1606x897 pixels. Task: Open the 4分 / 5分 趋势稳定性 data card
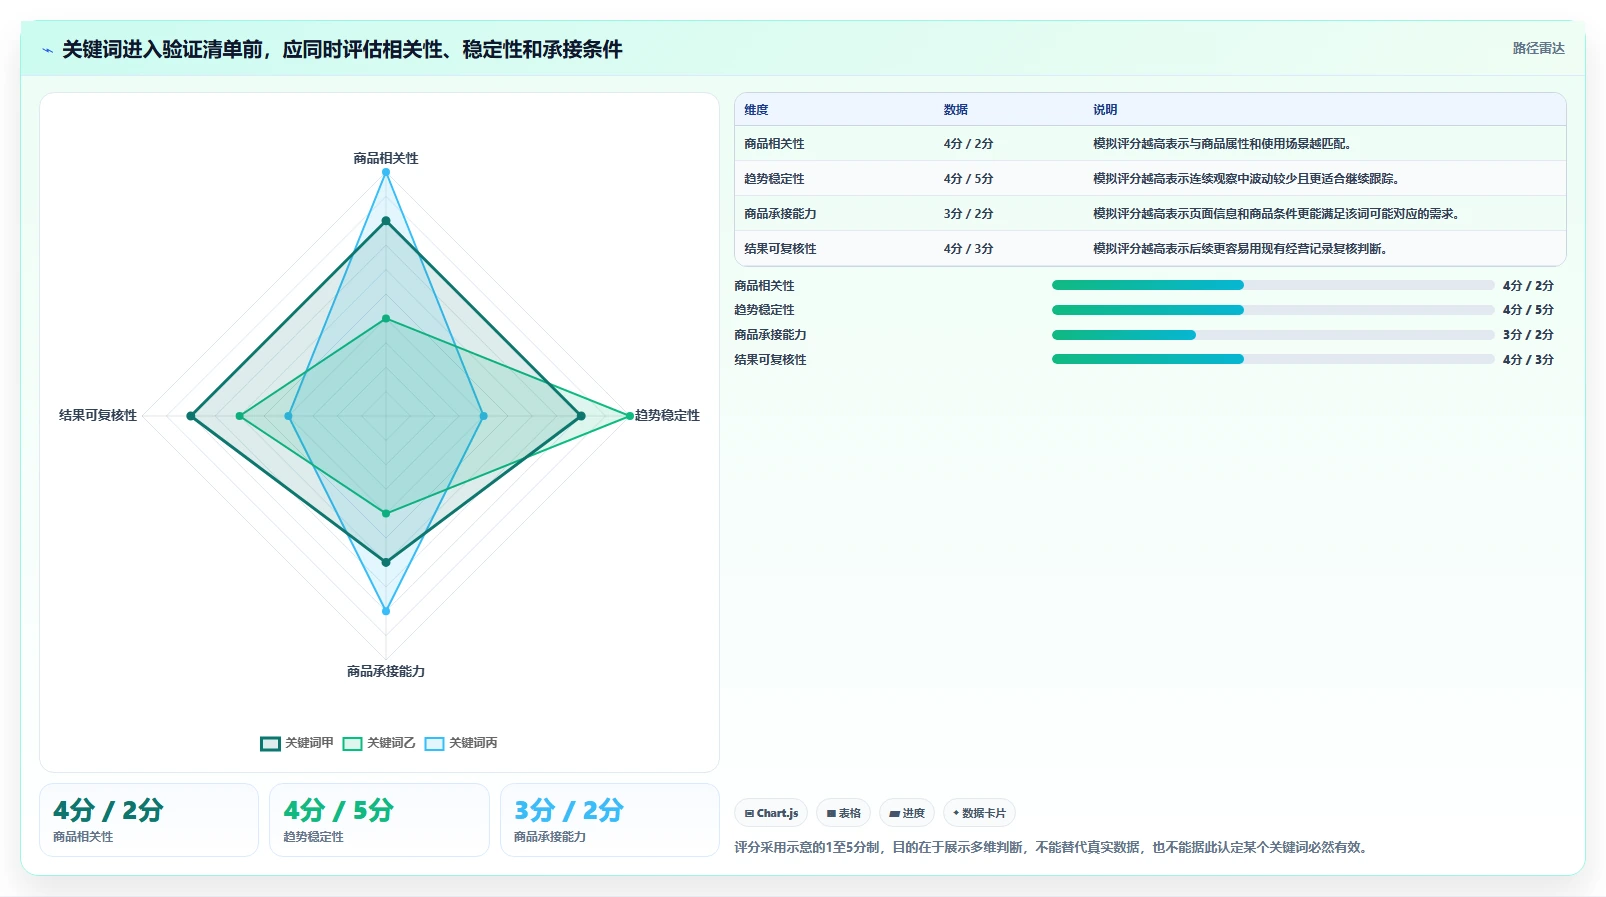[379, 820]
